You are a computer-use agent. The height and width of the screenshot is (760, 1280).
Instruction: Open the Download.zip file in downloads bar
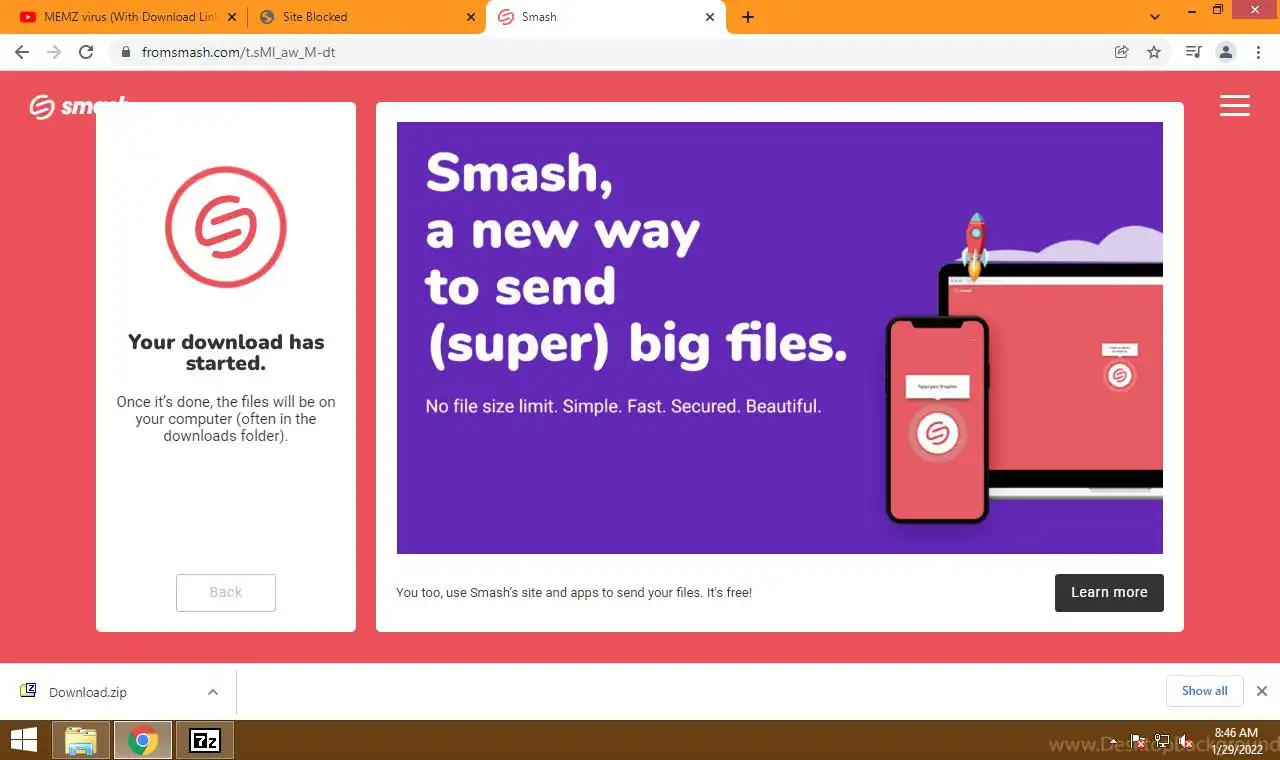[88, 692]
